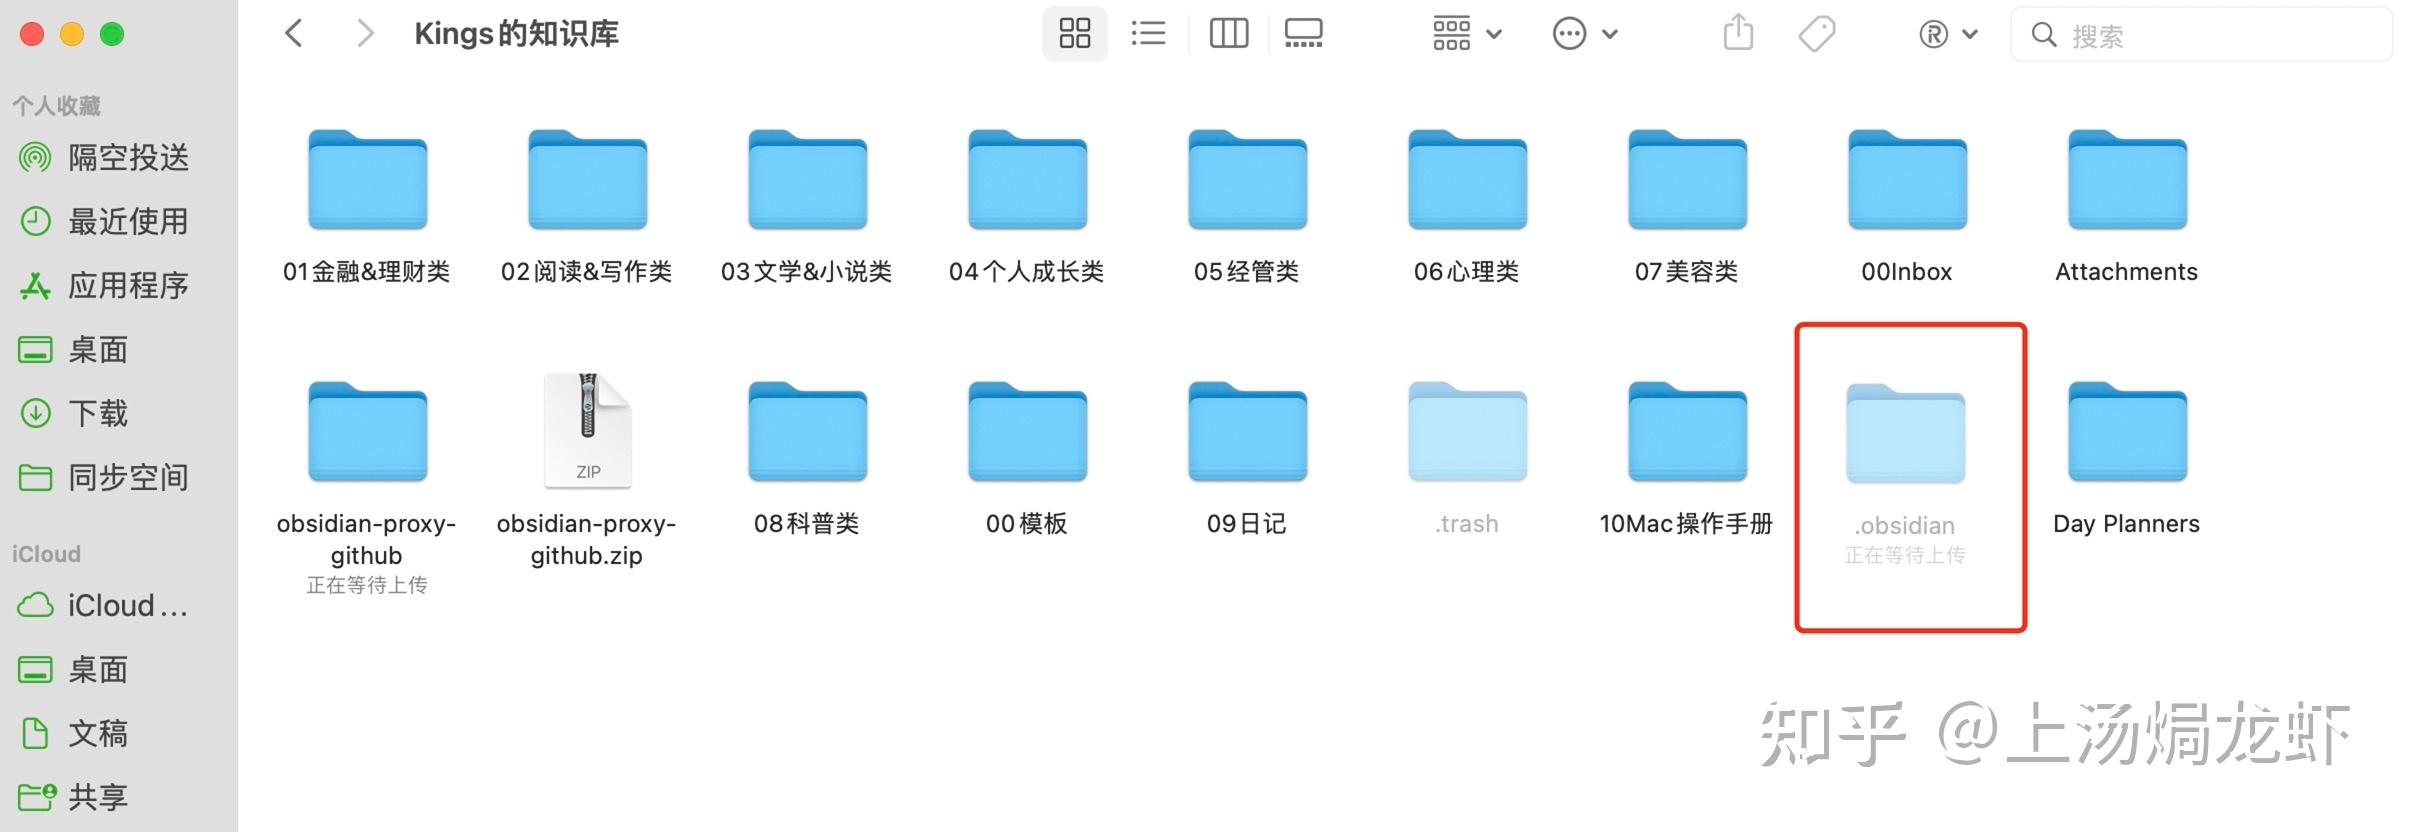Switch to column view
This screenshot has height=832, width=2412.
coord(1228,34)
